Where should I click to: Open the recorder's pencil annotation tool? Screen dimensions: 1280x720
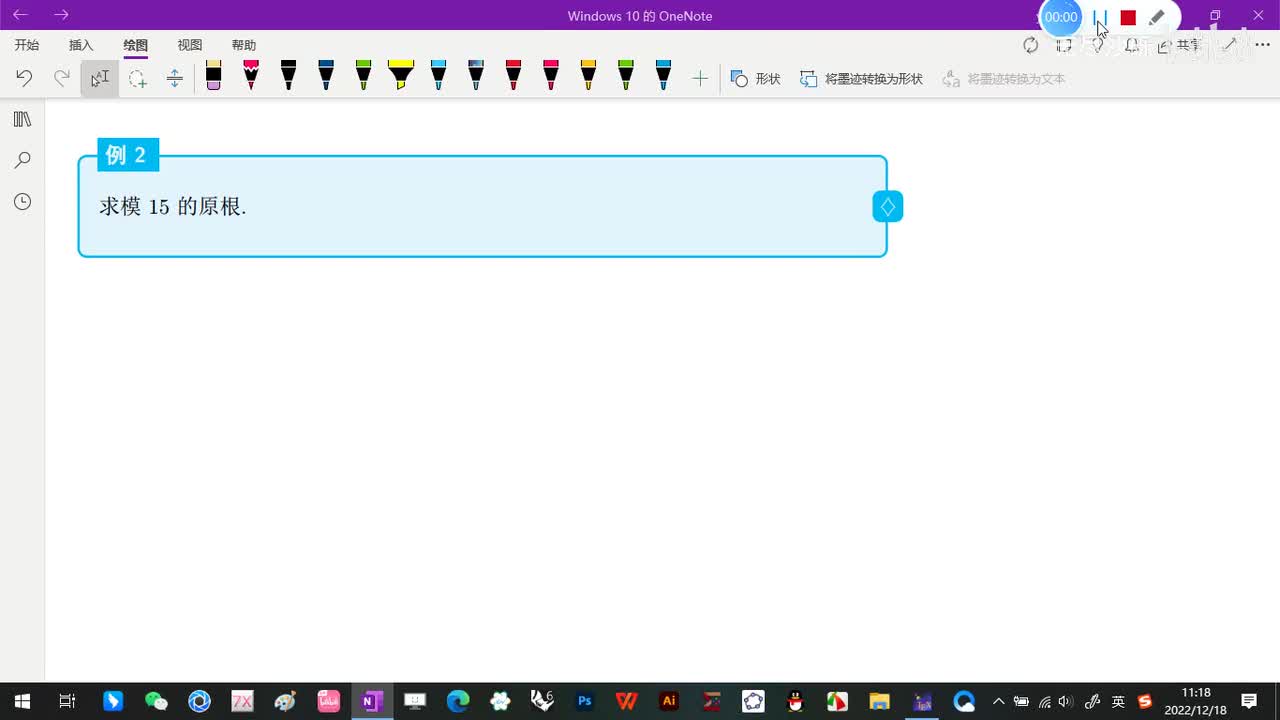pyautogui.click(x=1157, y=17)
